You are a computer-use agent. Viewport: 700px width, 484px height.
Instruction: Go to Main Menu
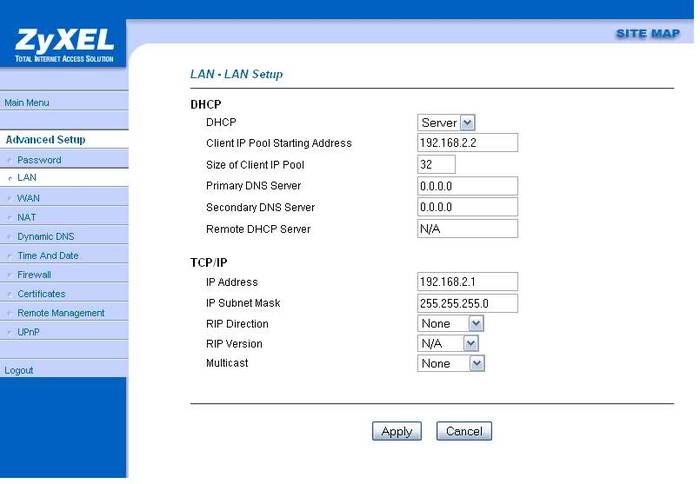click(x=27, y=103)
